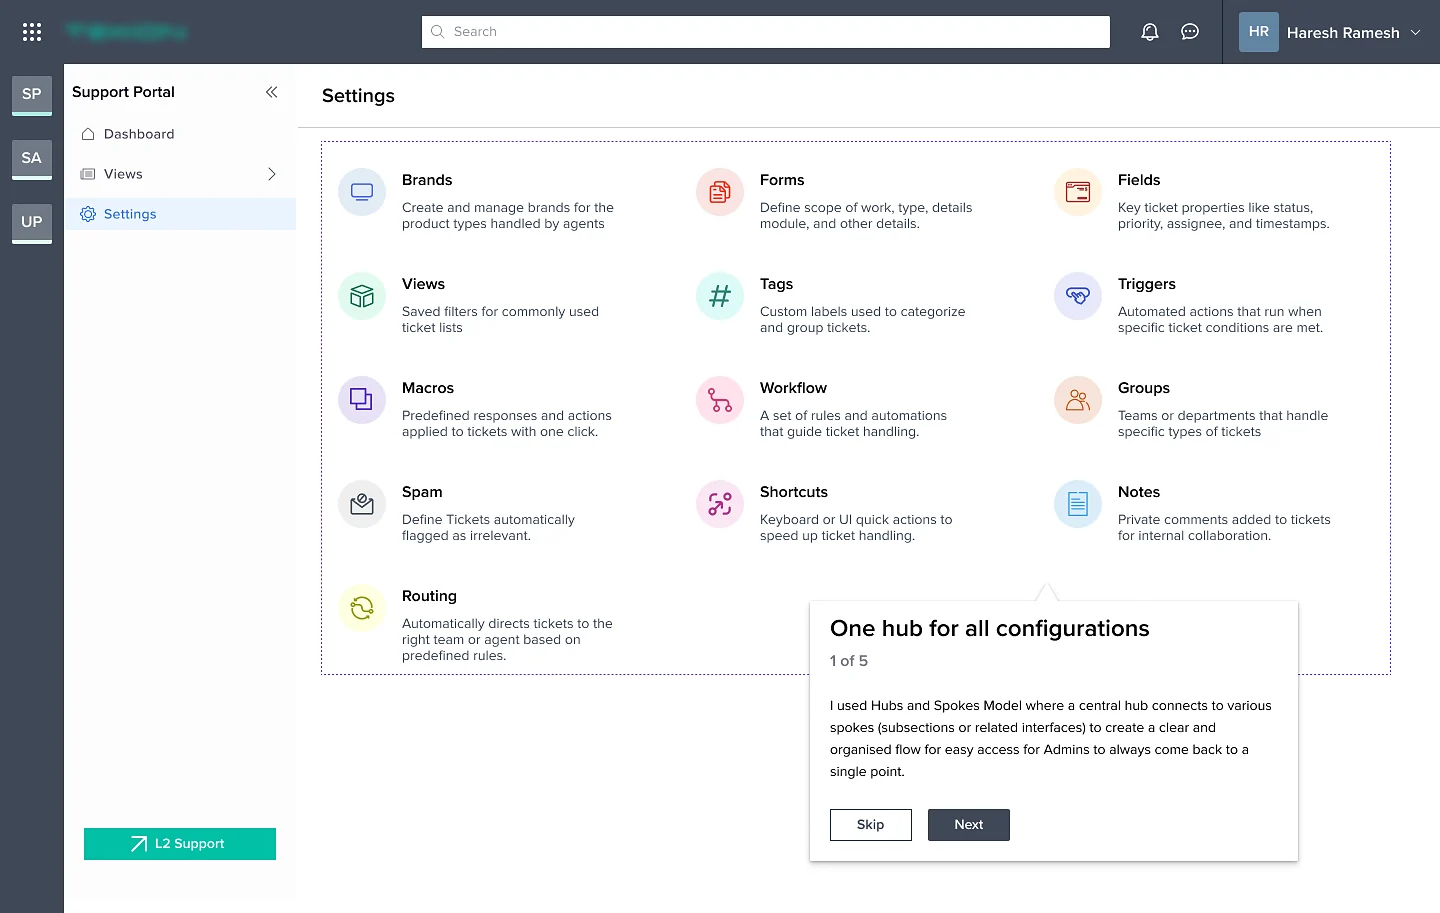Click Next in the tour popup
The width and height of the screenshot is (1440, 913).
click(969, 825)
